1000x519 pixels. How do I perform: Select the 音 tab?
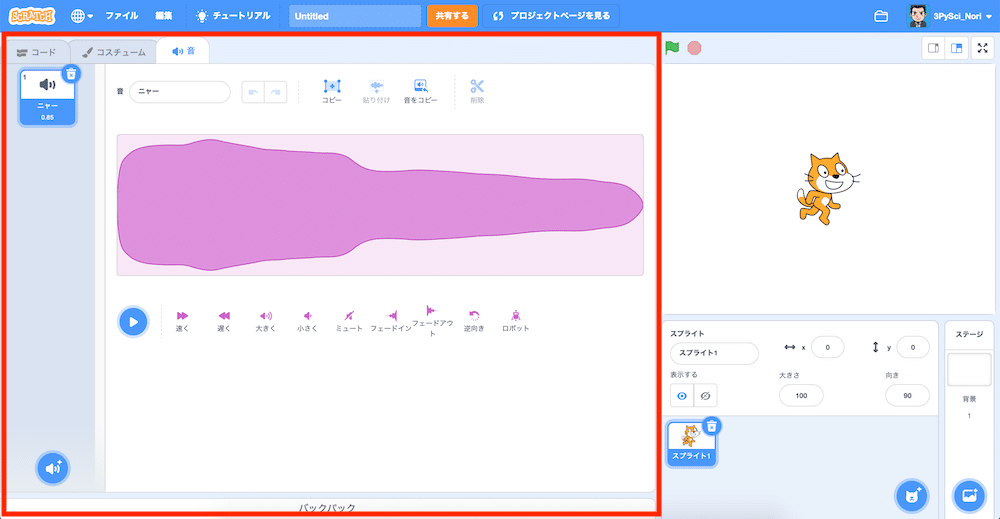coord(184,51)
